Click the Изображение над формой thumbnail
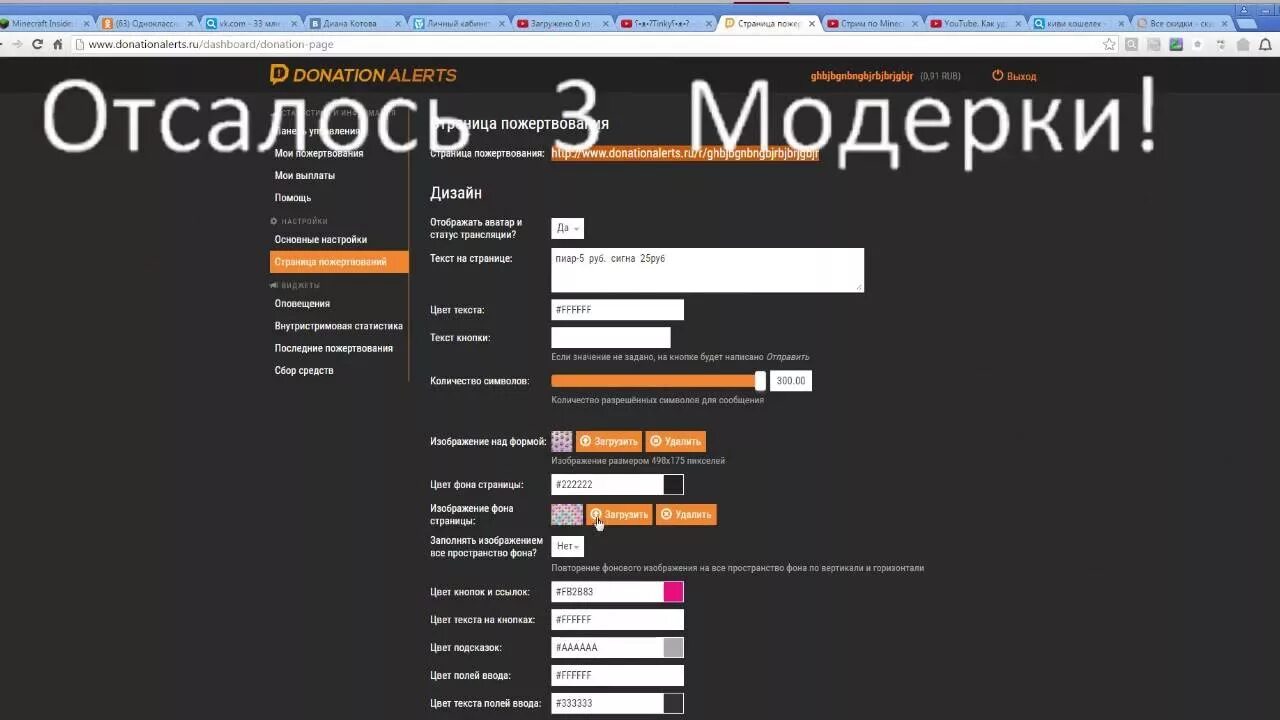Viewport: 1280px width, 720px height. [562, 441]
